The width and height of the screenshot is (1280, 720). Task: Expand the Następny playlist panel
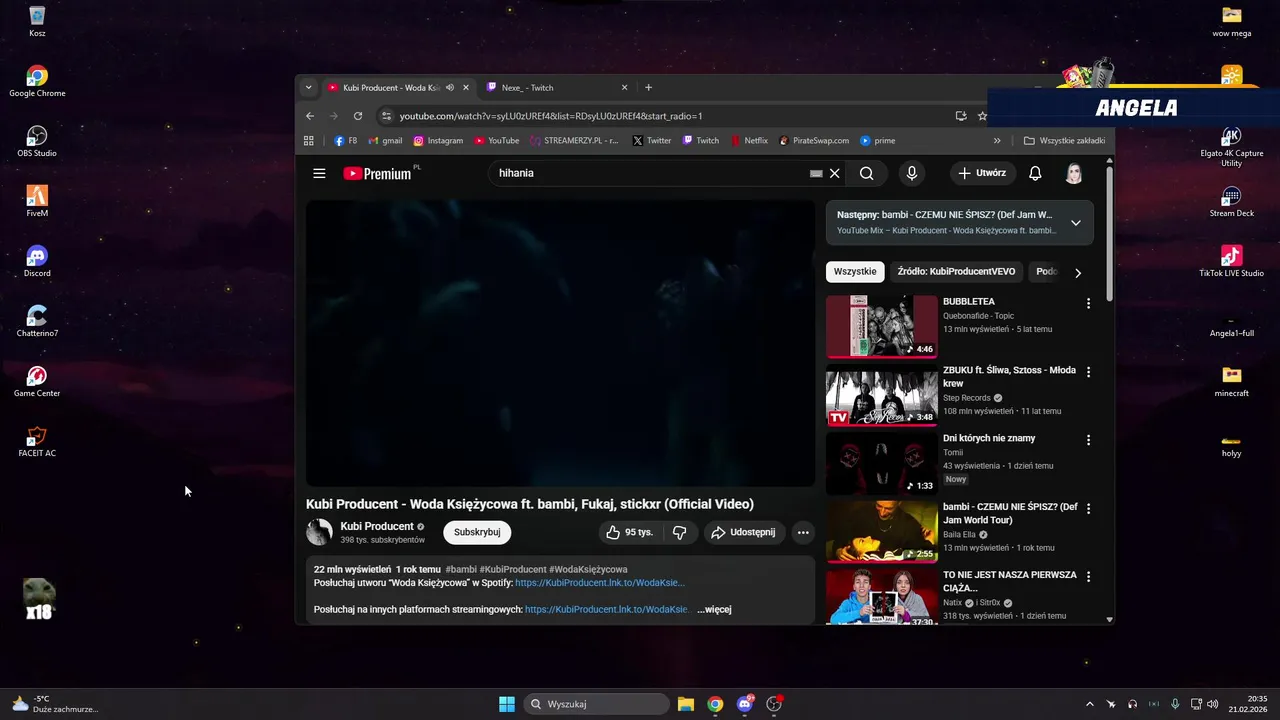(1076, 223)
